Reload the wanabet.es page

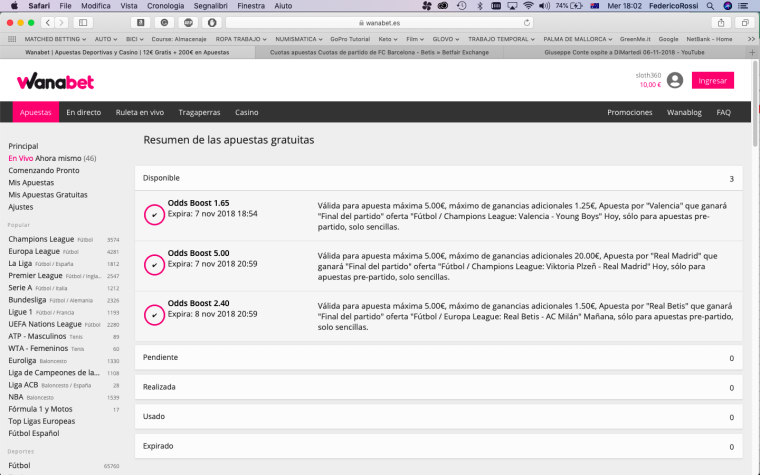coord(526,23)
